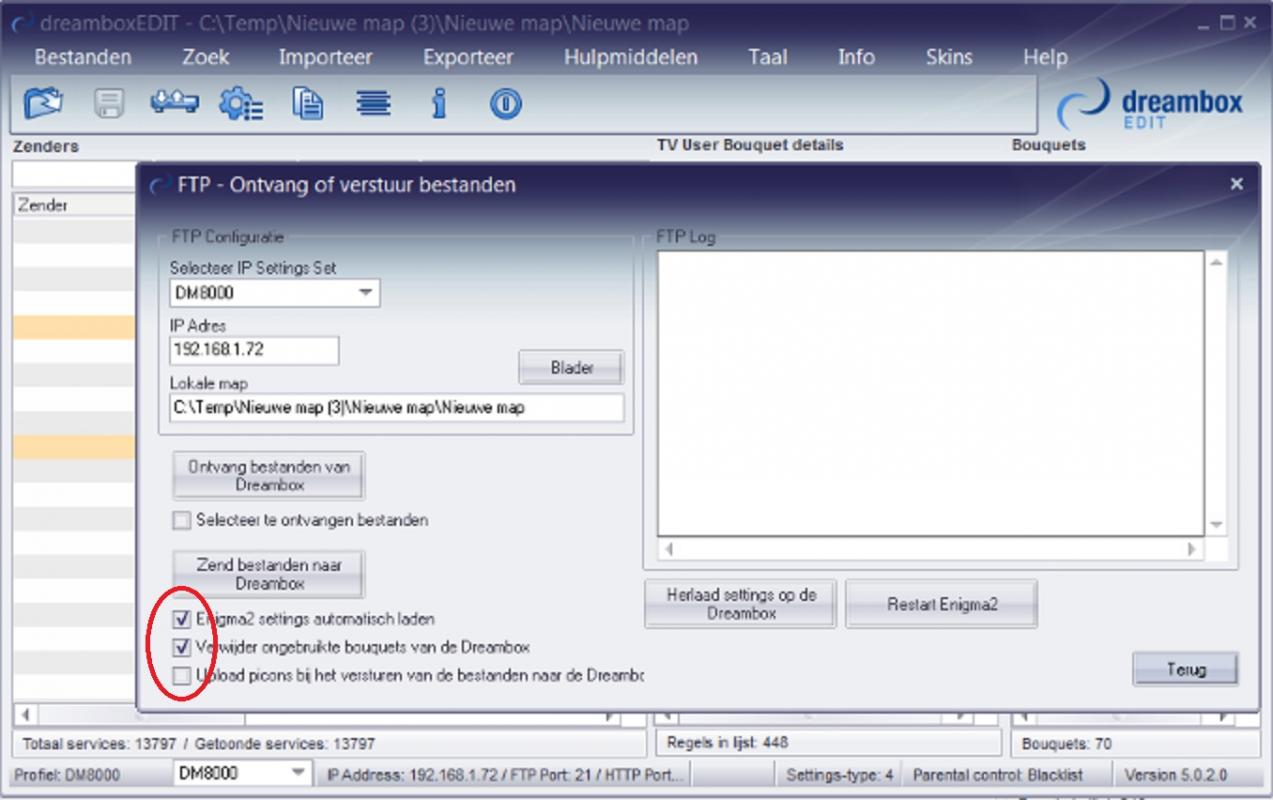
Task: Click the FTP dialog title icon
Action: pos(159,186)
